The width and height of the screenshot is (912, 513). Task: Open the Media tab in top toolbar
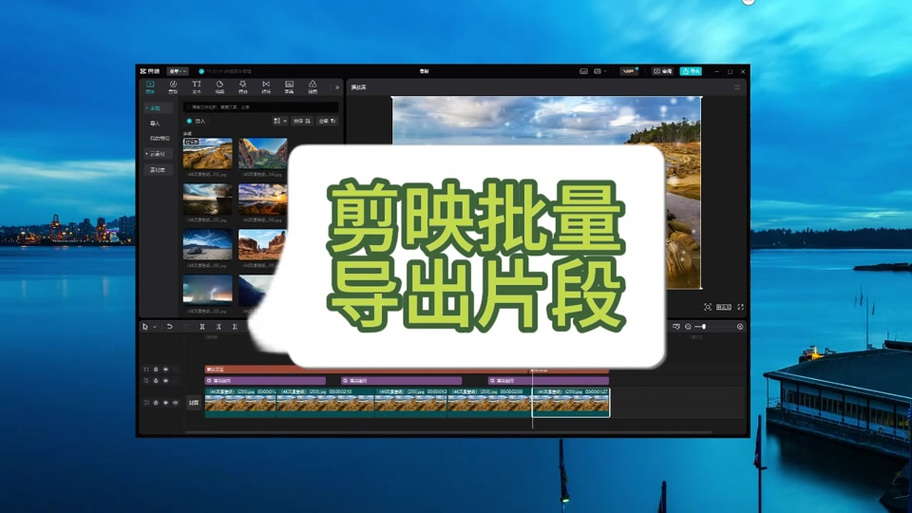click(x=150, y=87)
